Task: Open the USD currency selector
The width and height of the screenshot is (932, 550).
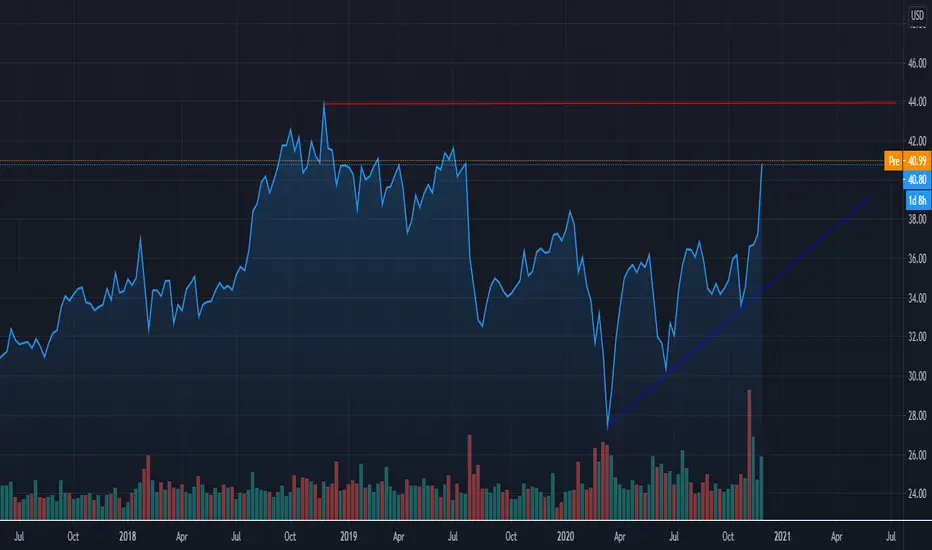Action: pyautogui.click(x=917, y=15)
